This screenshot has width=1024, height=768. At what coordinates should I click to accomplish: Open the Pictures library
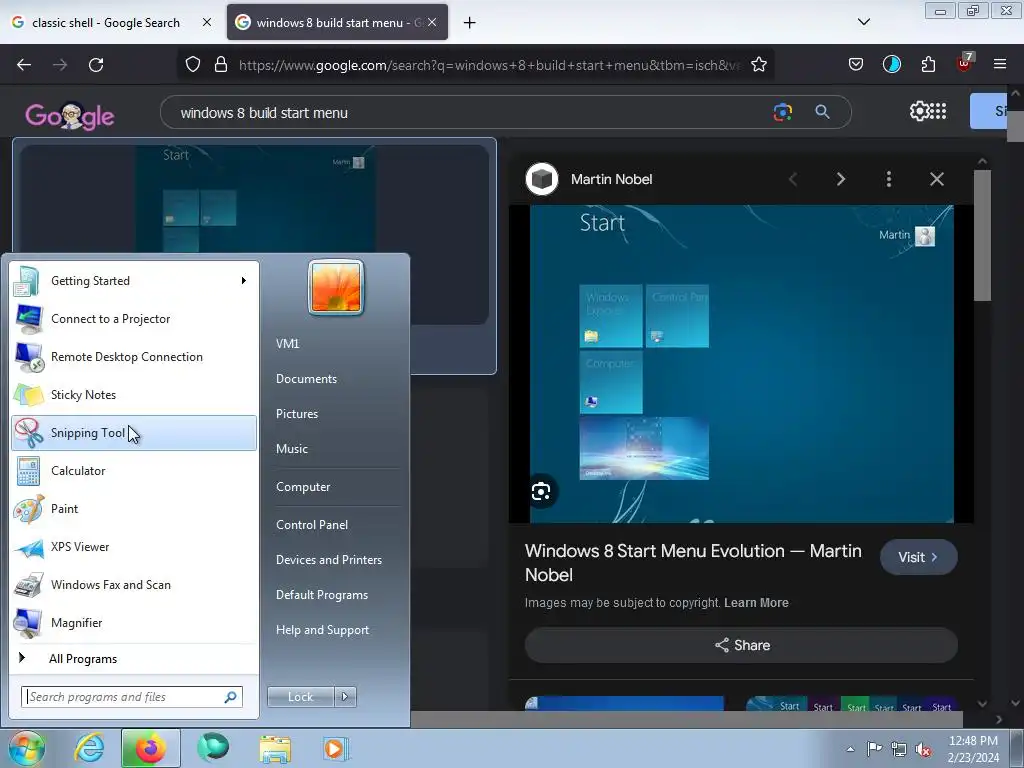coord(296,414)
